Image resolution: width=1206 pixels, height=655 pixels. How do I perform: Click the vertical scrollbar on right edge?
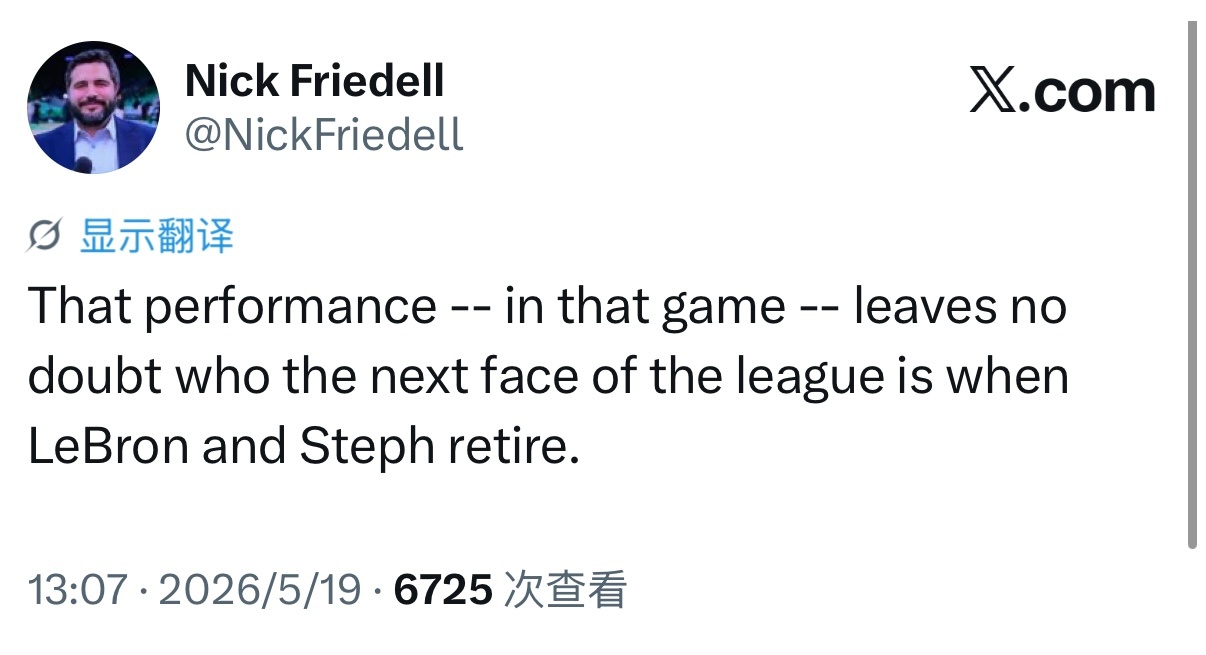pos(1191,284)
